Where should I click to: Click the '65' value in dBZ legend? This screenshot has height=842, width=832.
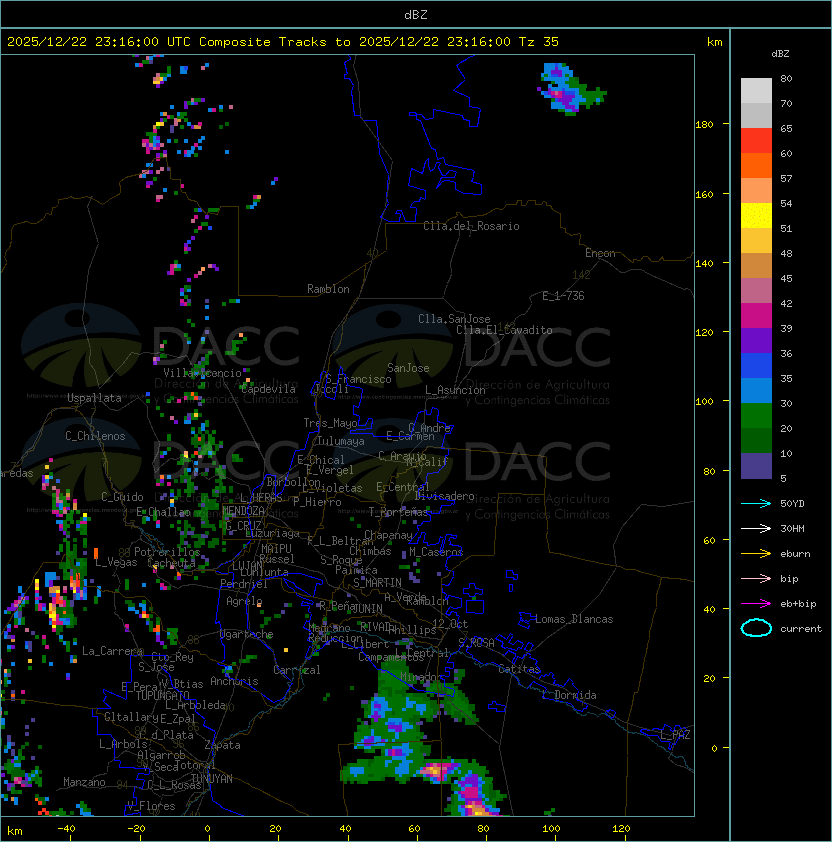pyautogui.click(x=786, y=128)
